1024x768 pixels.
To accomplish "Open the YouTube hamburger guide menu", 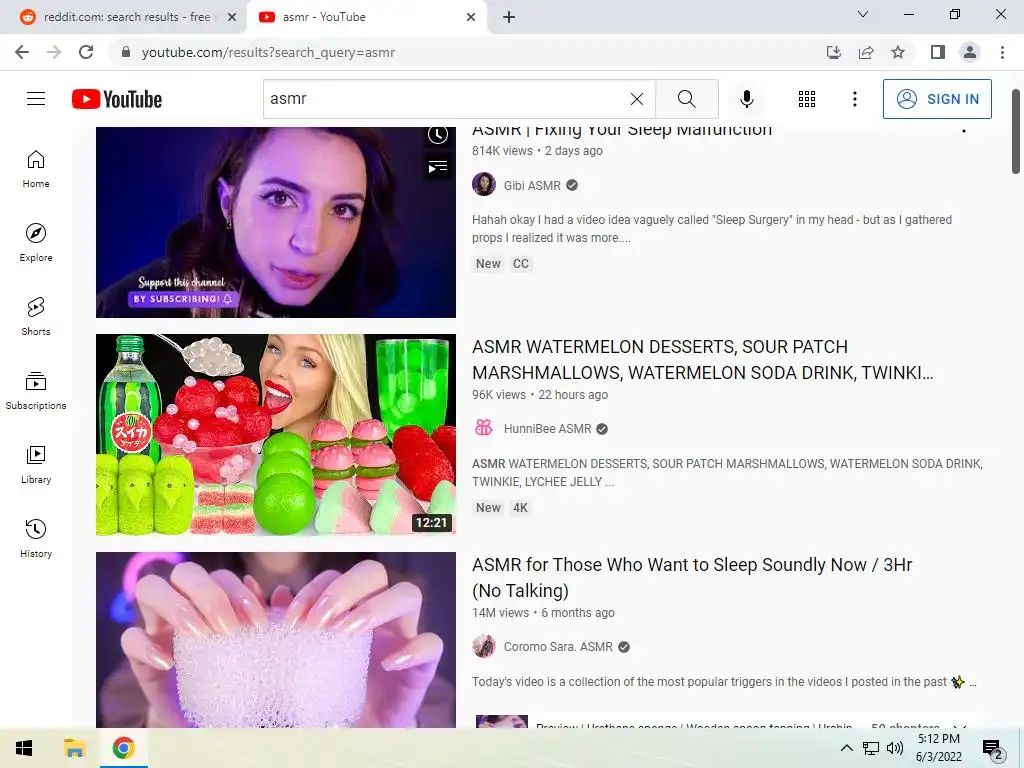I will (36, 99).
